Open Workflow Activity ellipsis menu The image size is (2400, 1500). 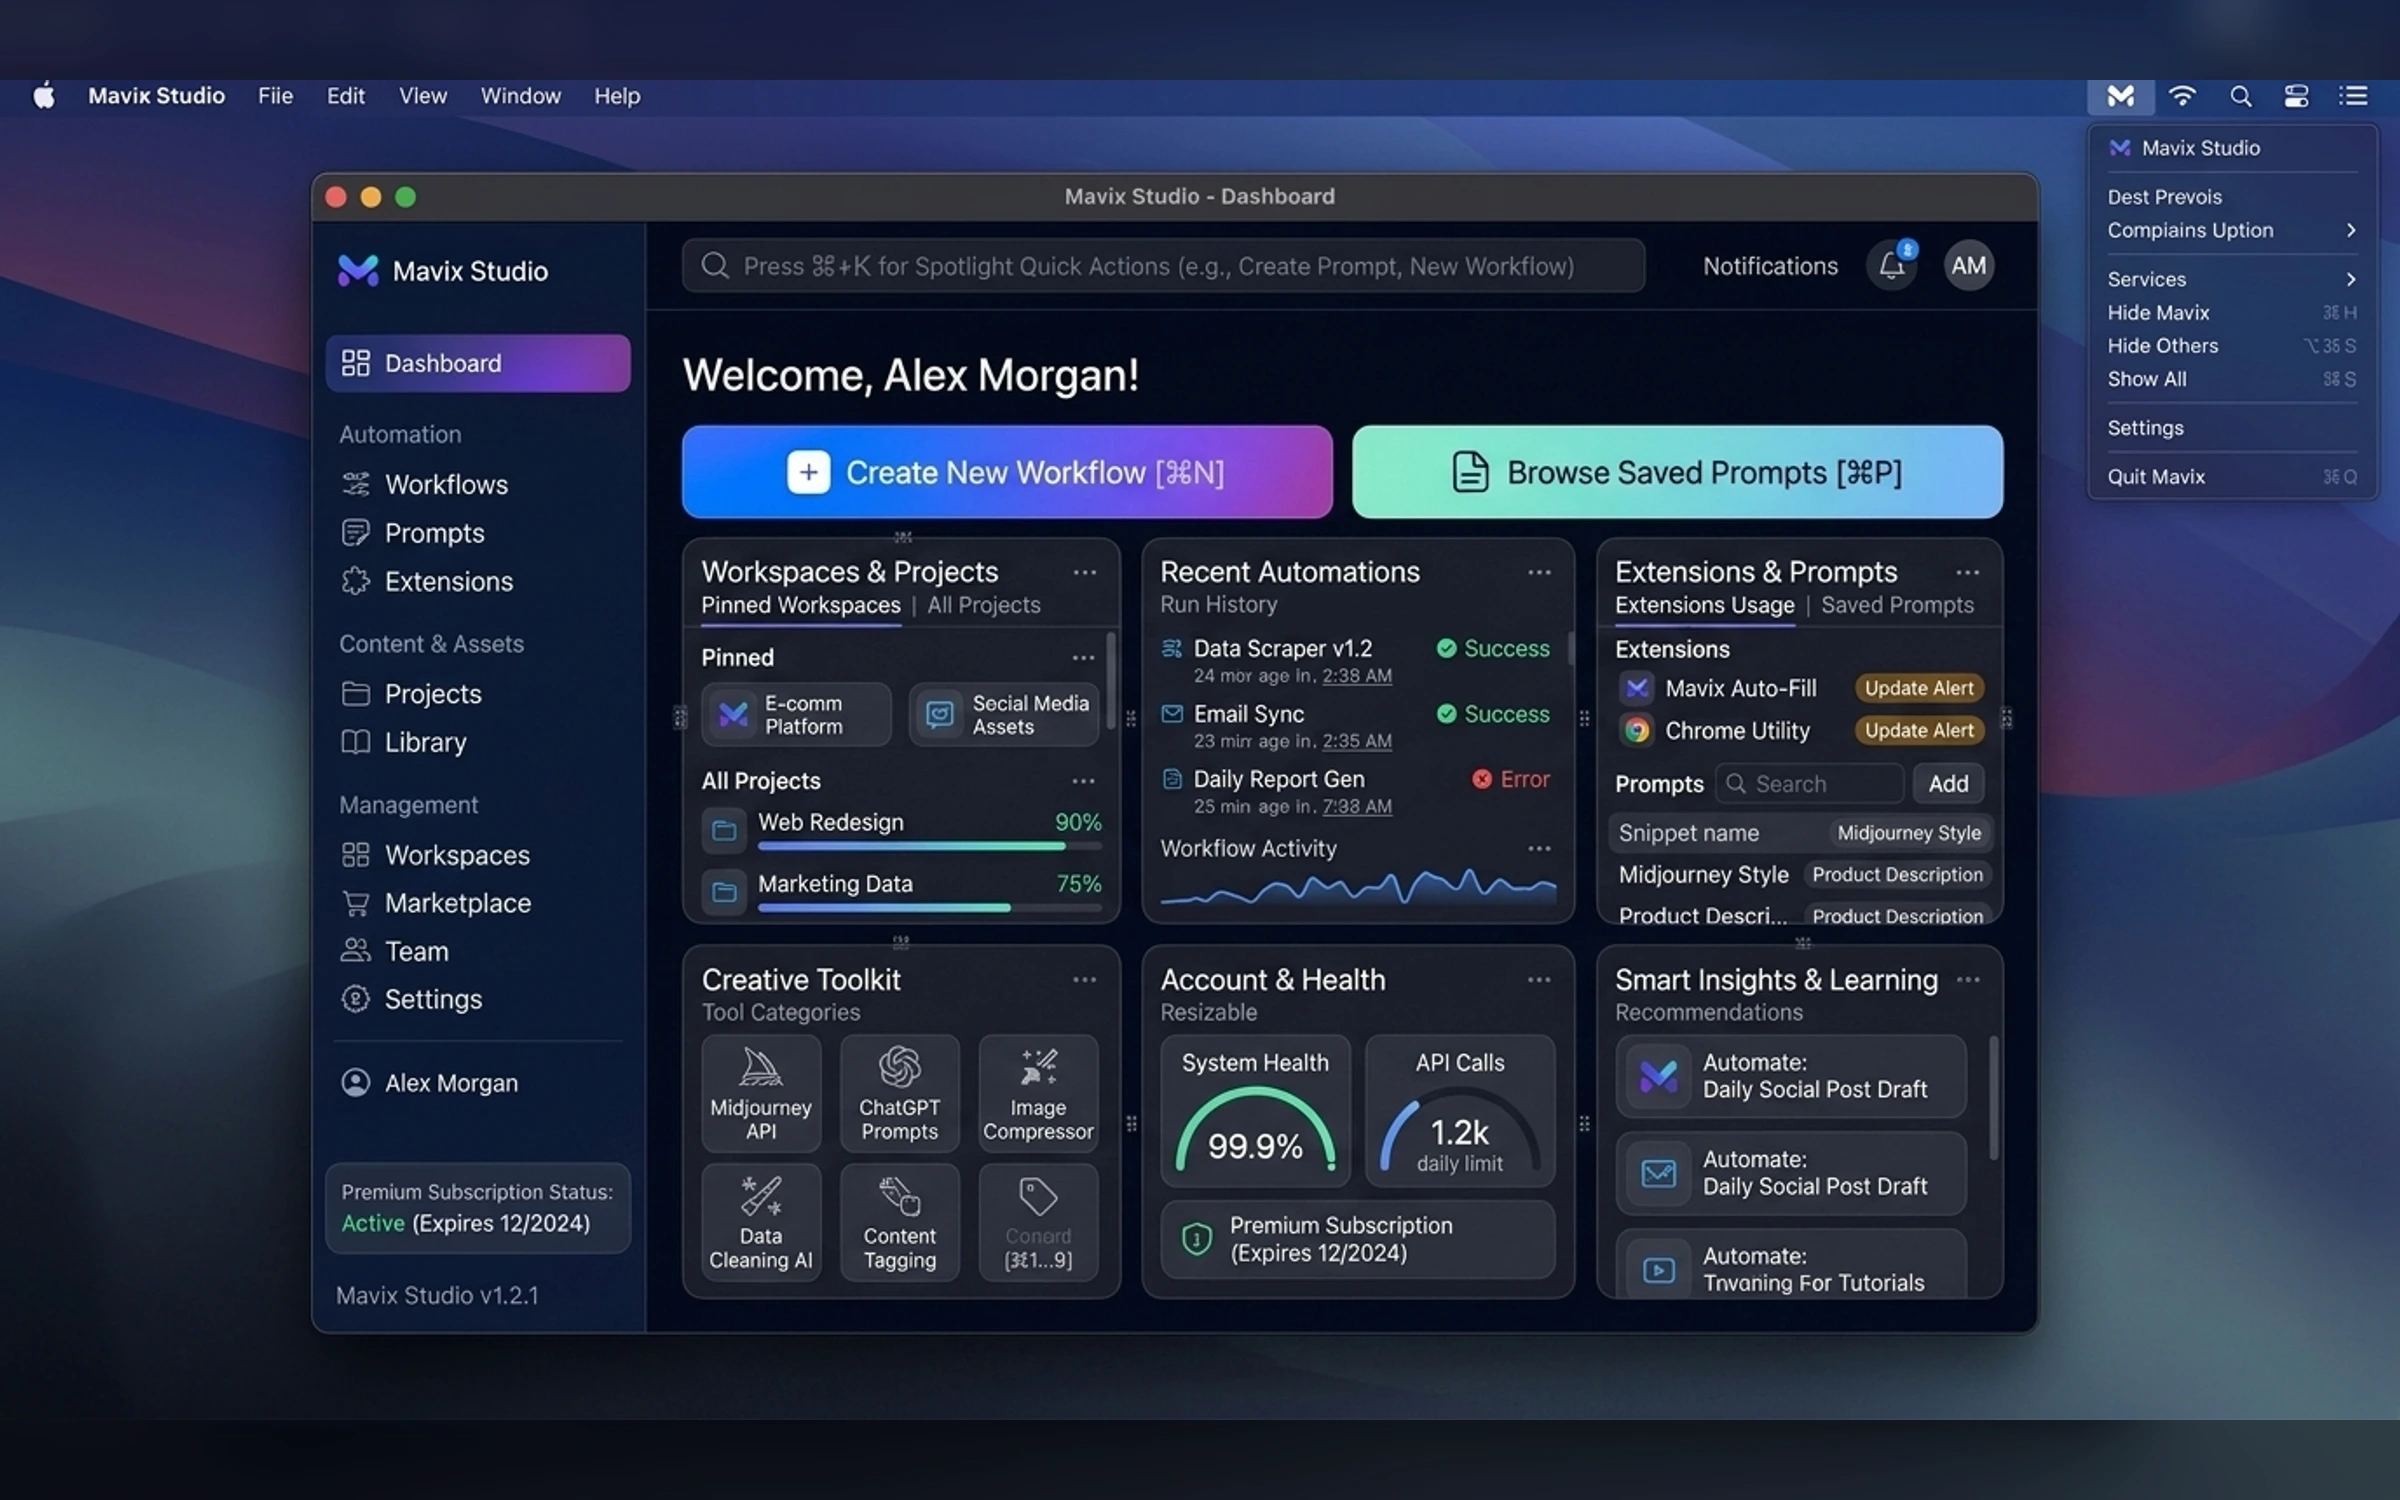tap(1539, 849)
